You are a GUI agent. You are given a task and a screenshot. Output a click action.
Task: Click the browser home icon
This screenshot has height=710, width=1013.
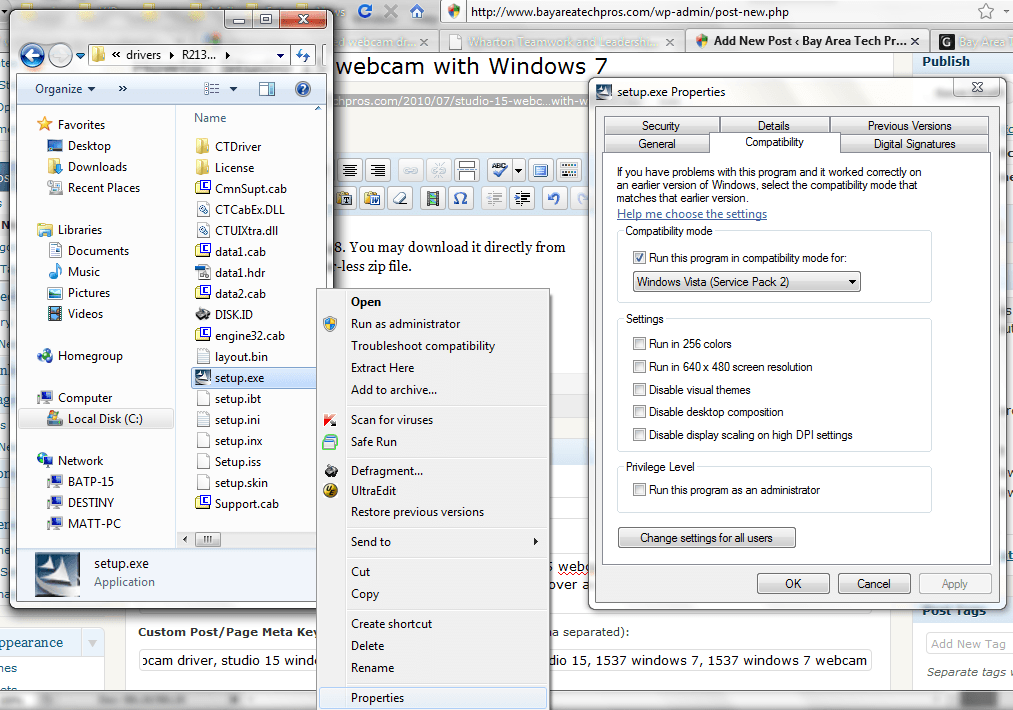[x=417, y=12]
